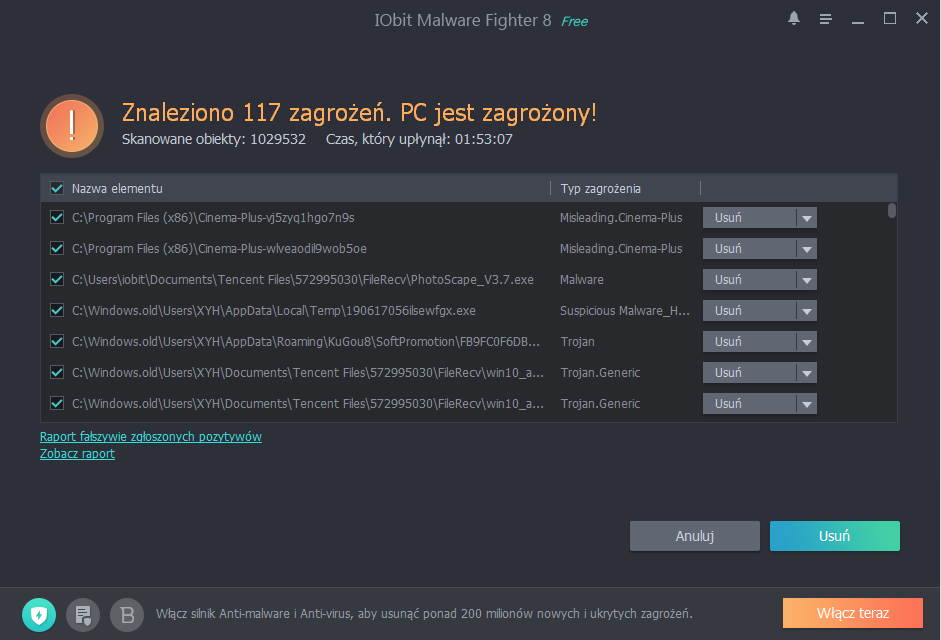Click the orange warning exclamation icon
This screenshot has width=941, height=640.
coord(72,126)
